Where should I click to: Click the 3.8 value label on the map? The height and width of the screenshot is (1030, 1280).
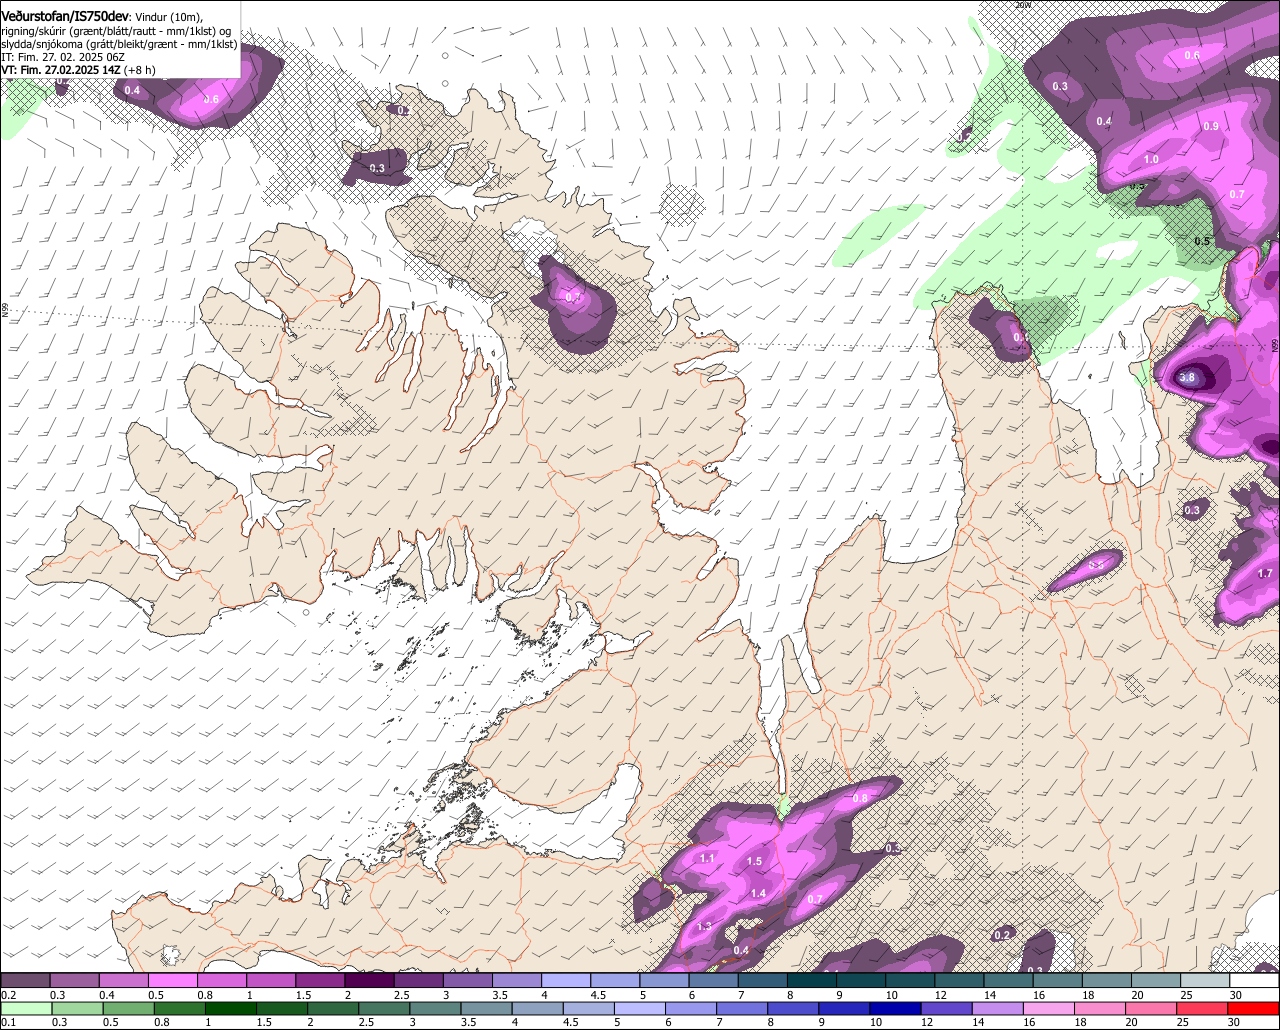[x=1187, y=378]
